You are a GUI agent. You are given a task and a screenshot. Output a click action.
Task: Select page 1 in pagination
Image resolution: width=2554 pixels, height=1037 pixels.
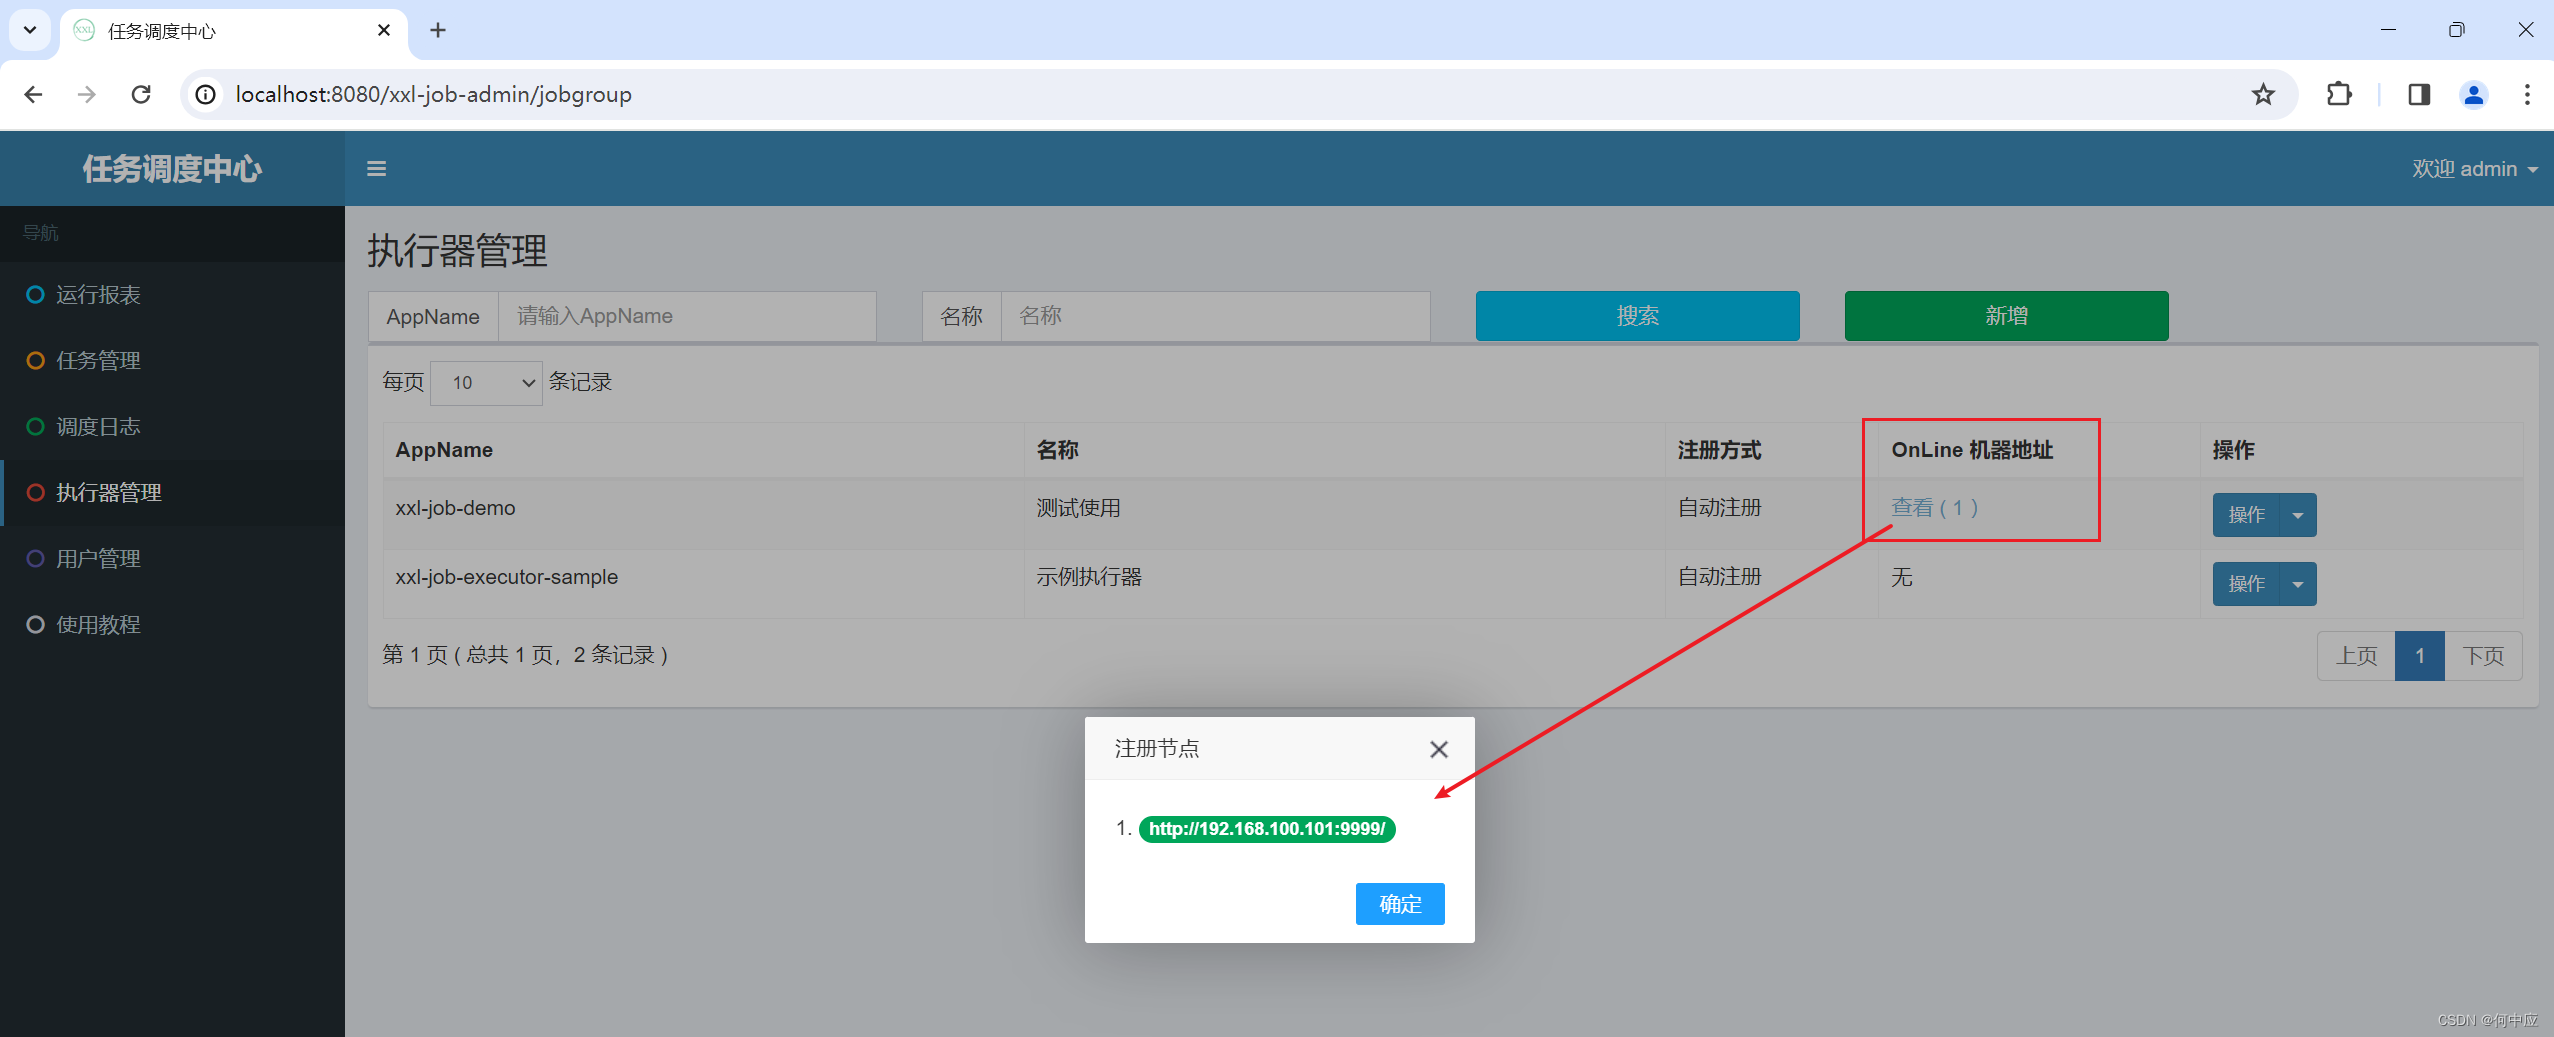(x=2420, y=656)
